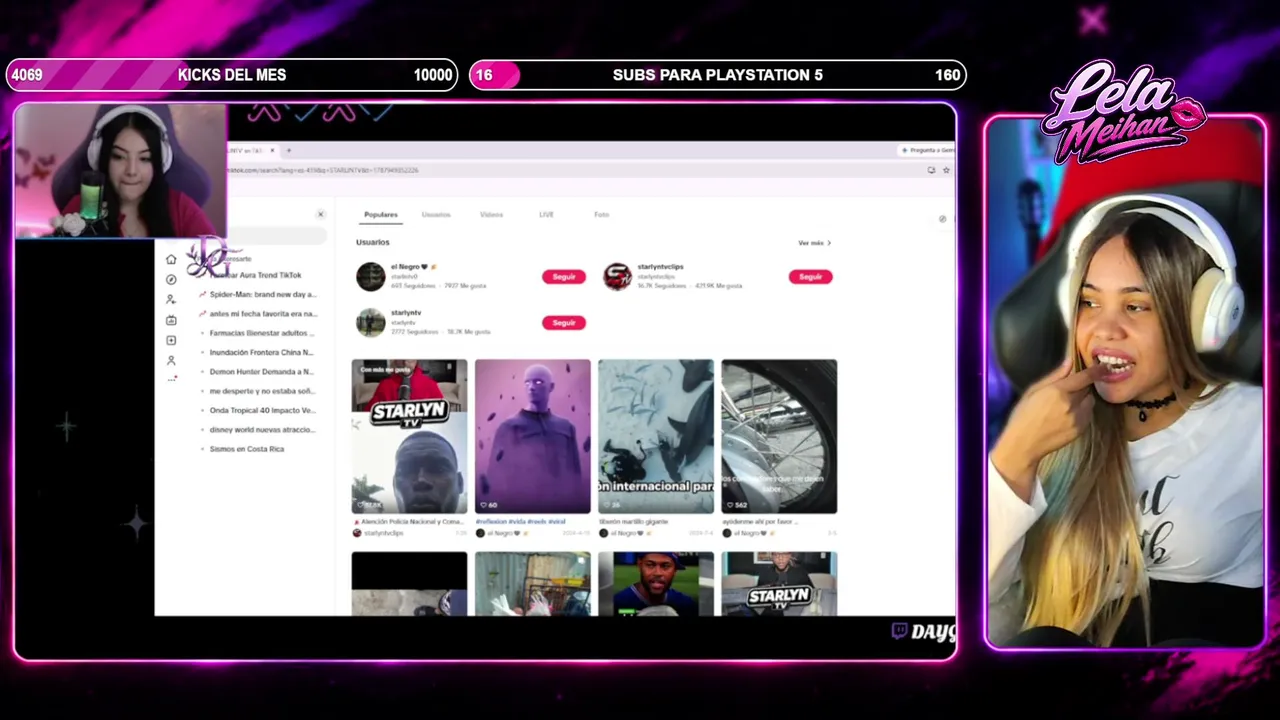Switch to the Videos tab
Image resolution: width=1280 pixels, height=720 pixels.
click(x=491, y=215)
